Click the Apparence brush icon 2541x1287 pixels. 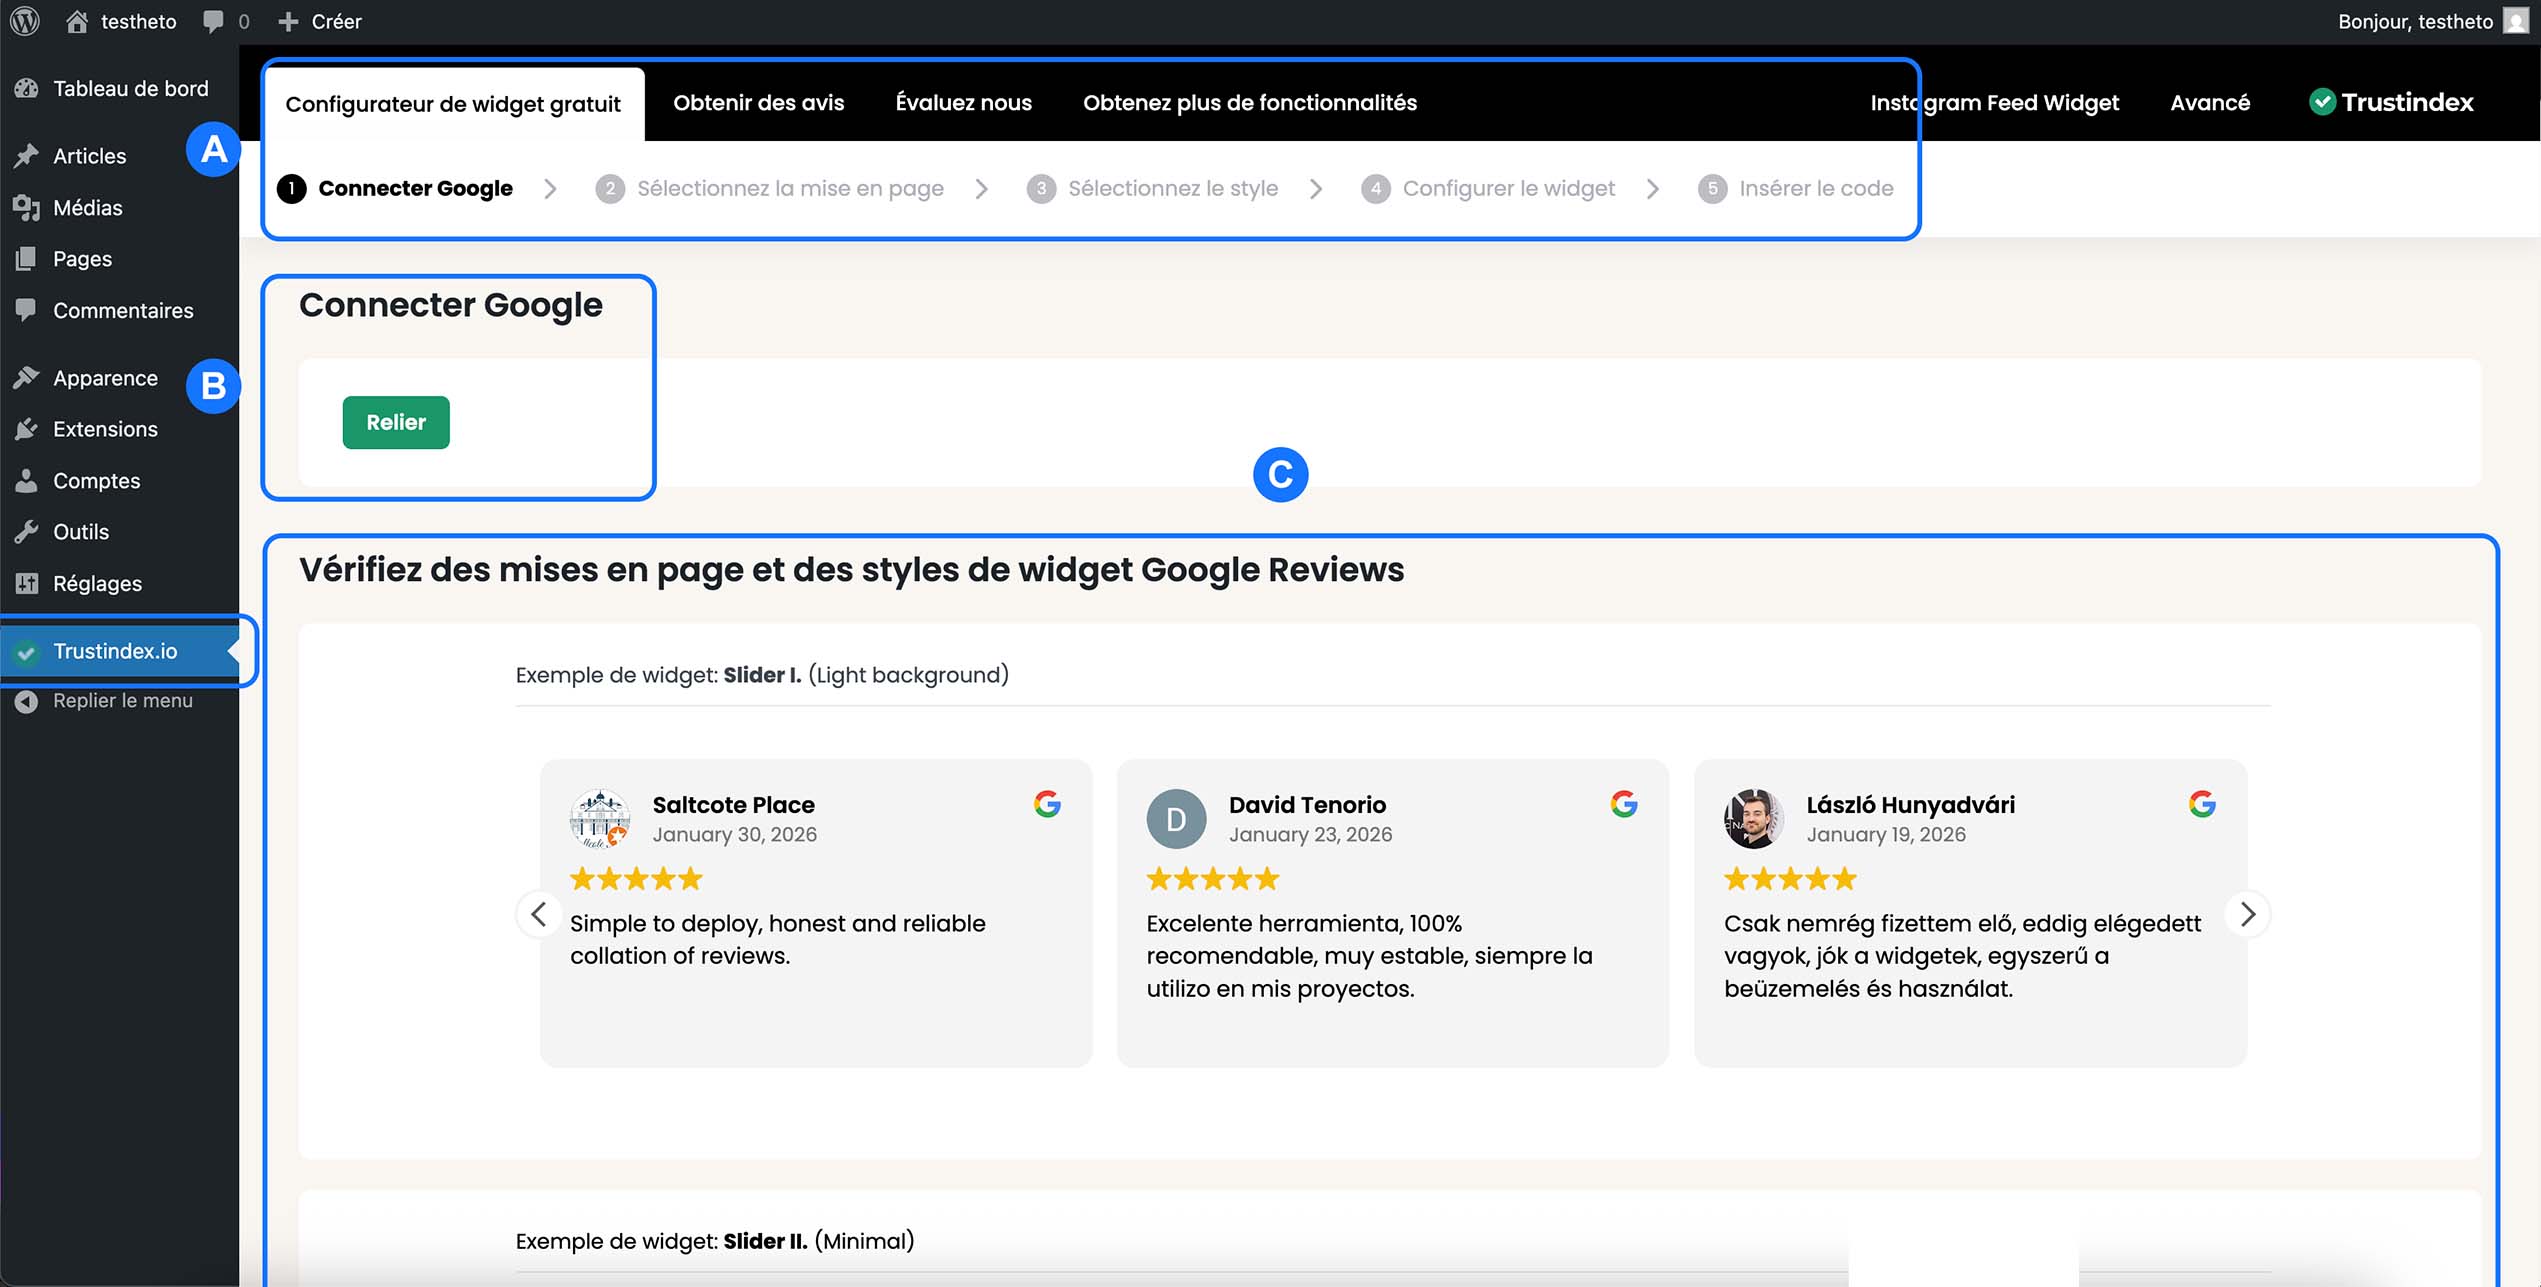(x=27, y=377)
